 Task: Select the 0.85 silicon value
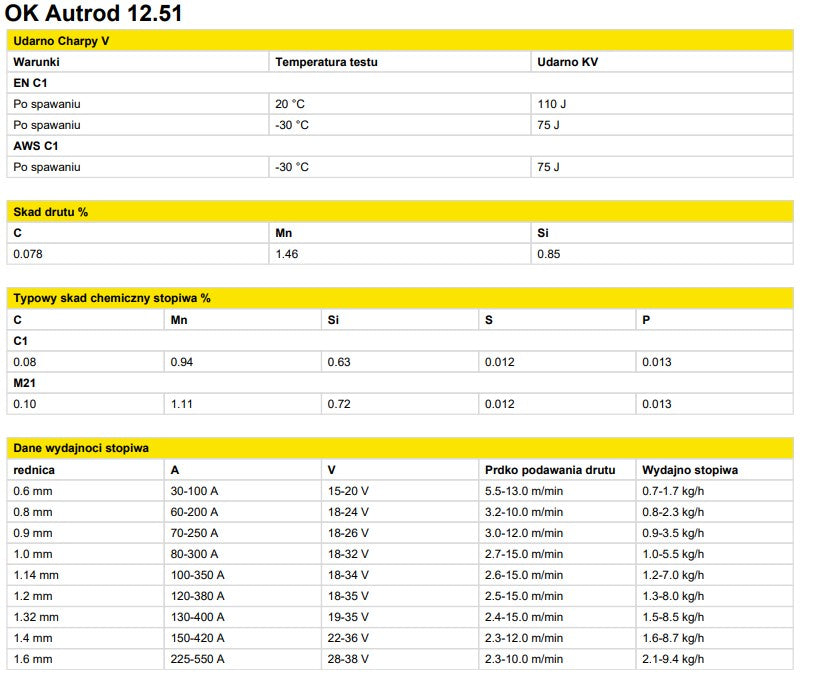tap(549, 254)
